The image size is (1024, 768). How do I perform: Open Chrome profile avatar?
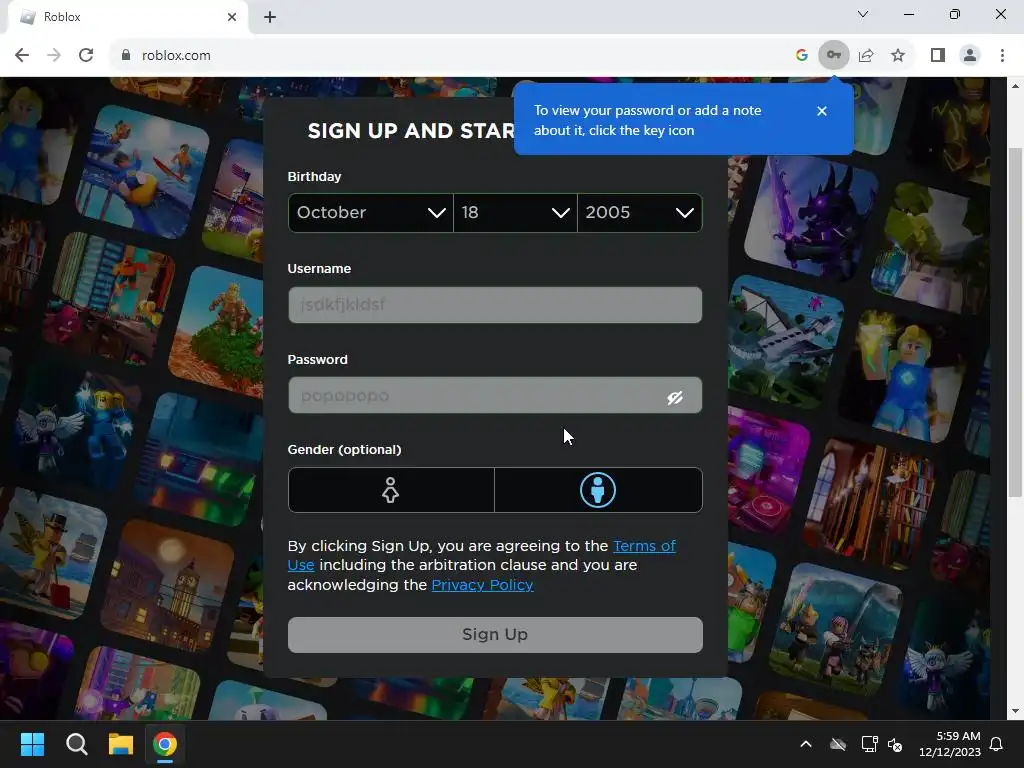970,56
